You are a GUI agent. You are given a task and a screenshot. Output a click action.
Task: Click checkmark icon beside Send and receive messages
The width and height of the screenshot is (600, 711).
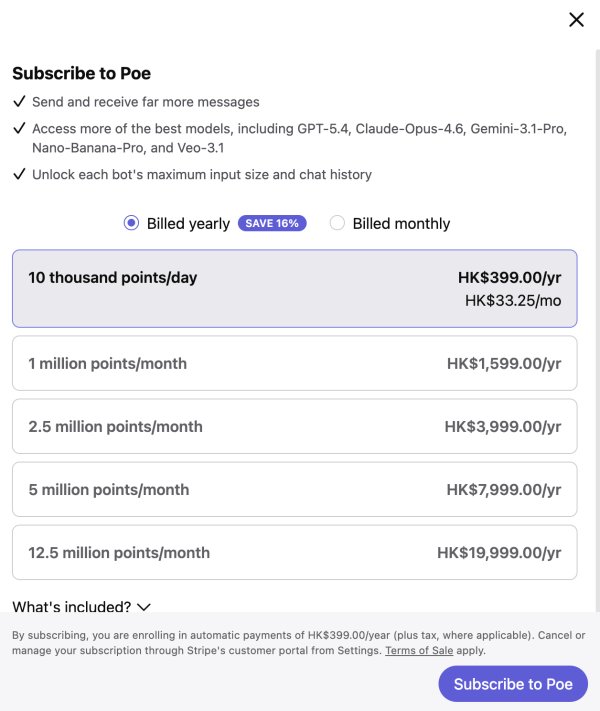19,102
